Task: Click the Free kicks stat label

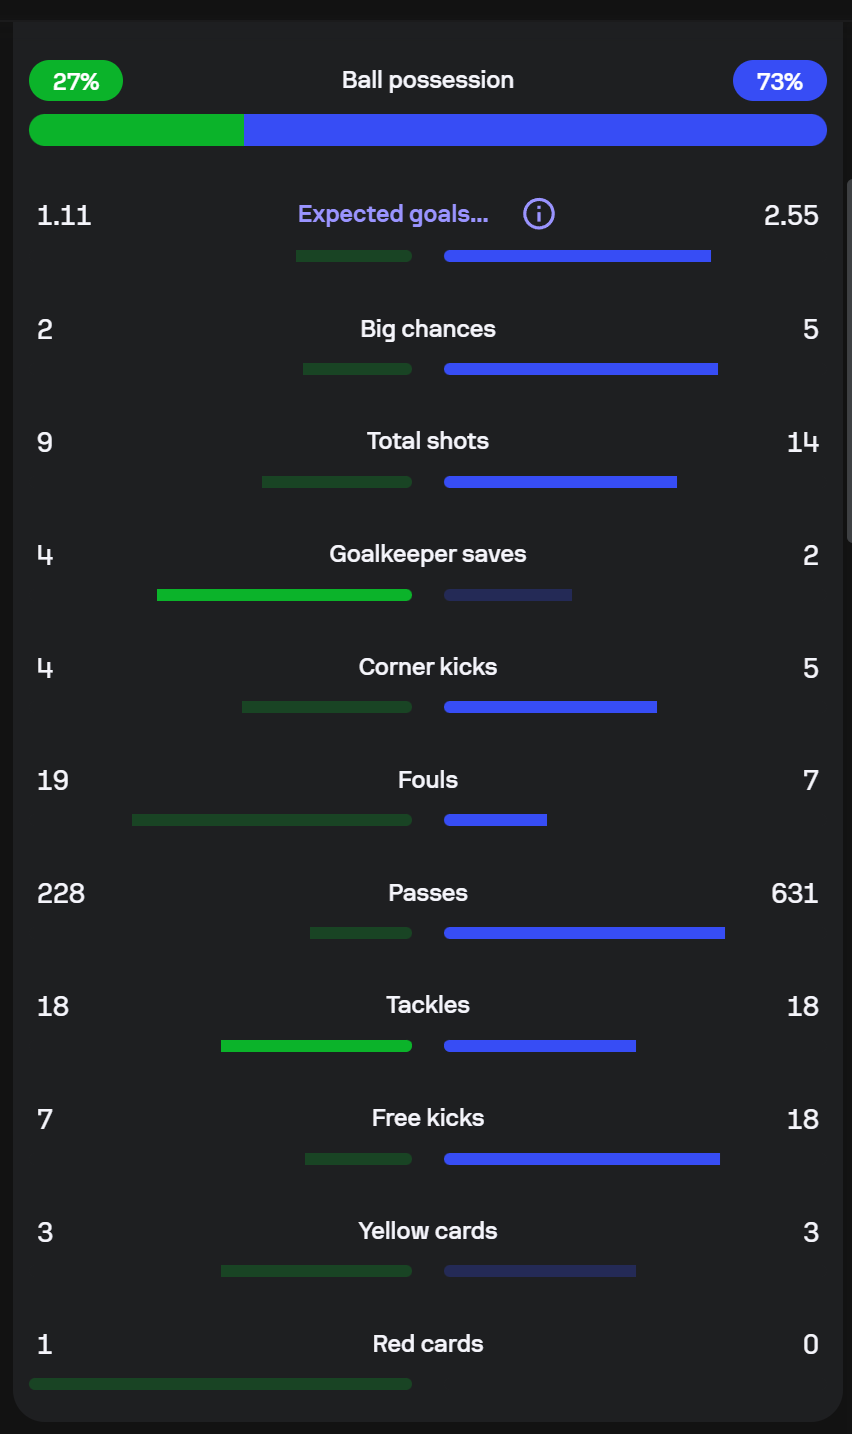Action: (428, 1118)
